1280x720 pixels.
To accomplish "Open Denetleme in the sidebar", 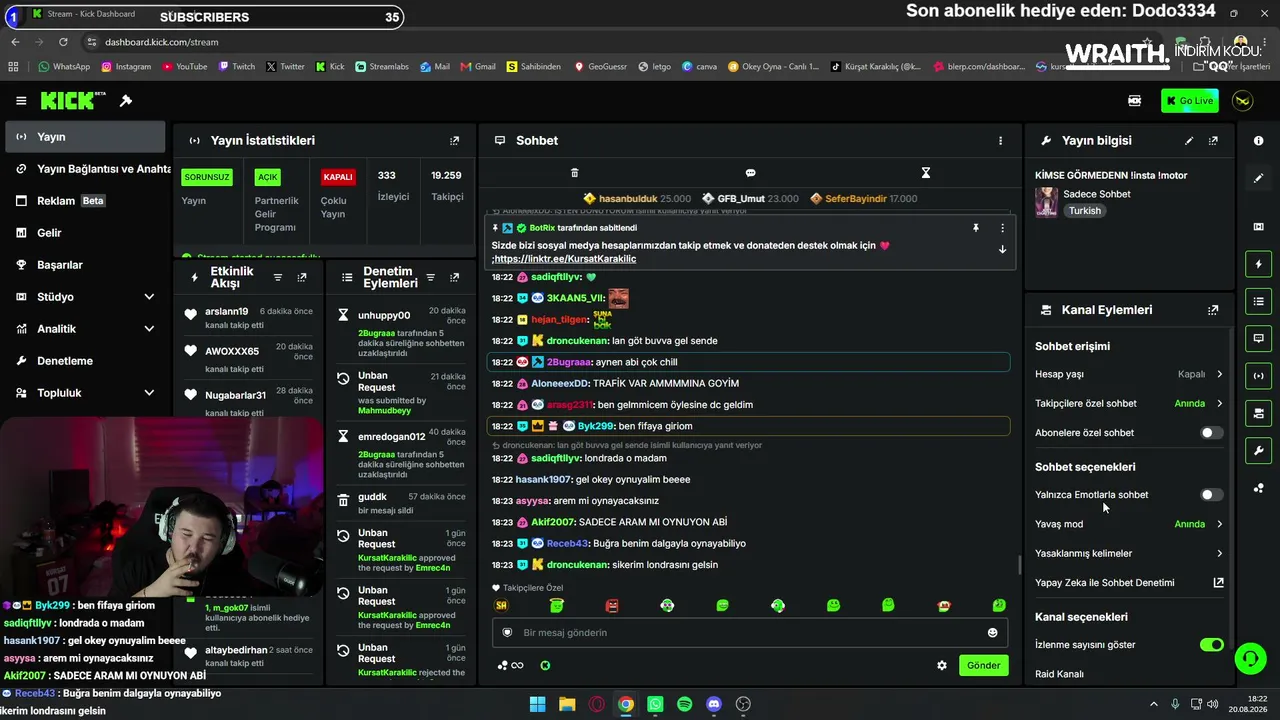I will pos(85,361).
